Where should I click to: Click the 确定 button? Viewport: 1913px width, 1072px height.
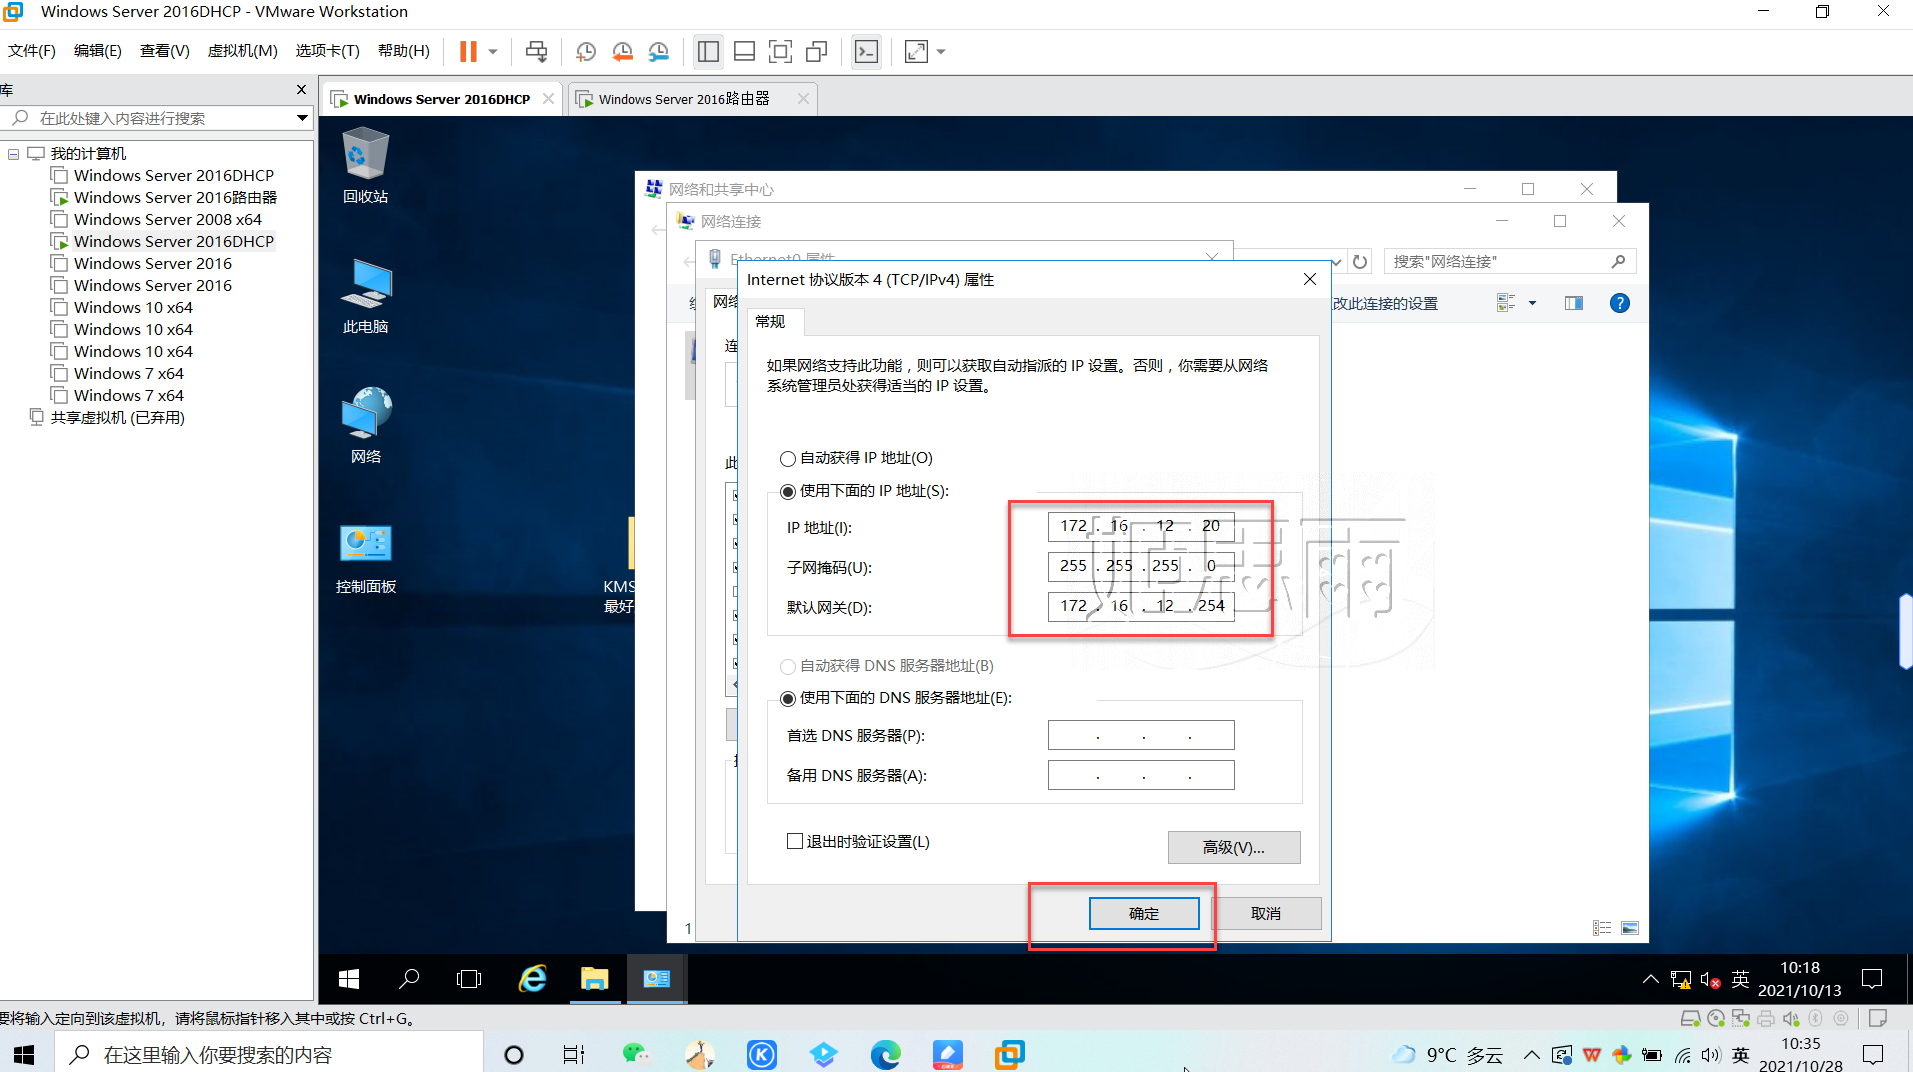1144,913
